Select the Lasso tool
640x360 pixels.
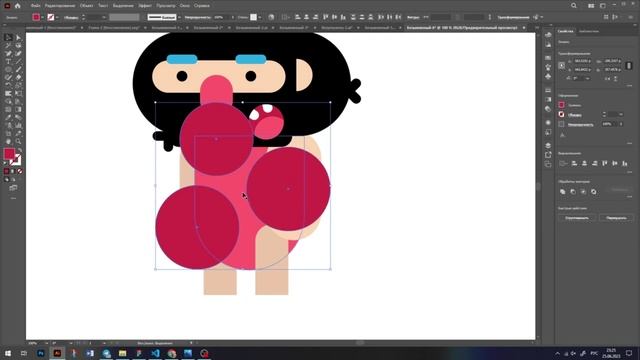[x=18, y=45]
